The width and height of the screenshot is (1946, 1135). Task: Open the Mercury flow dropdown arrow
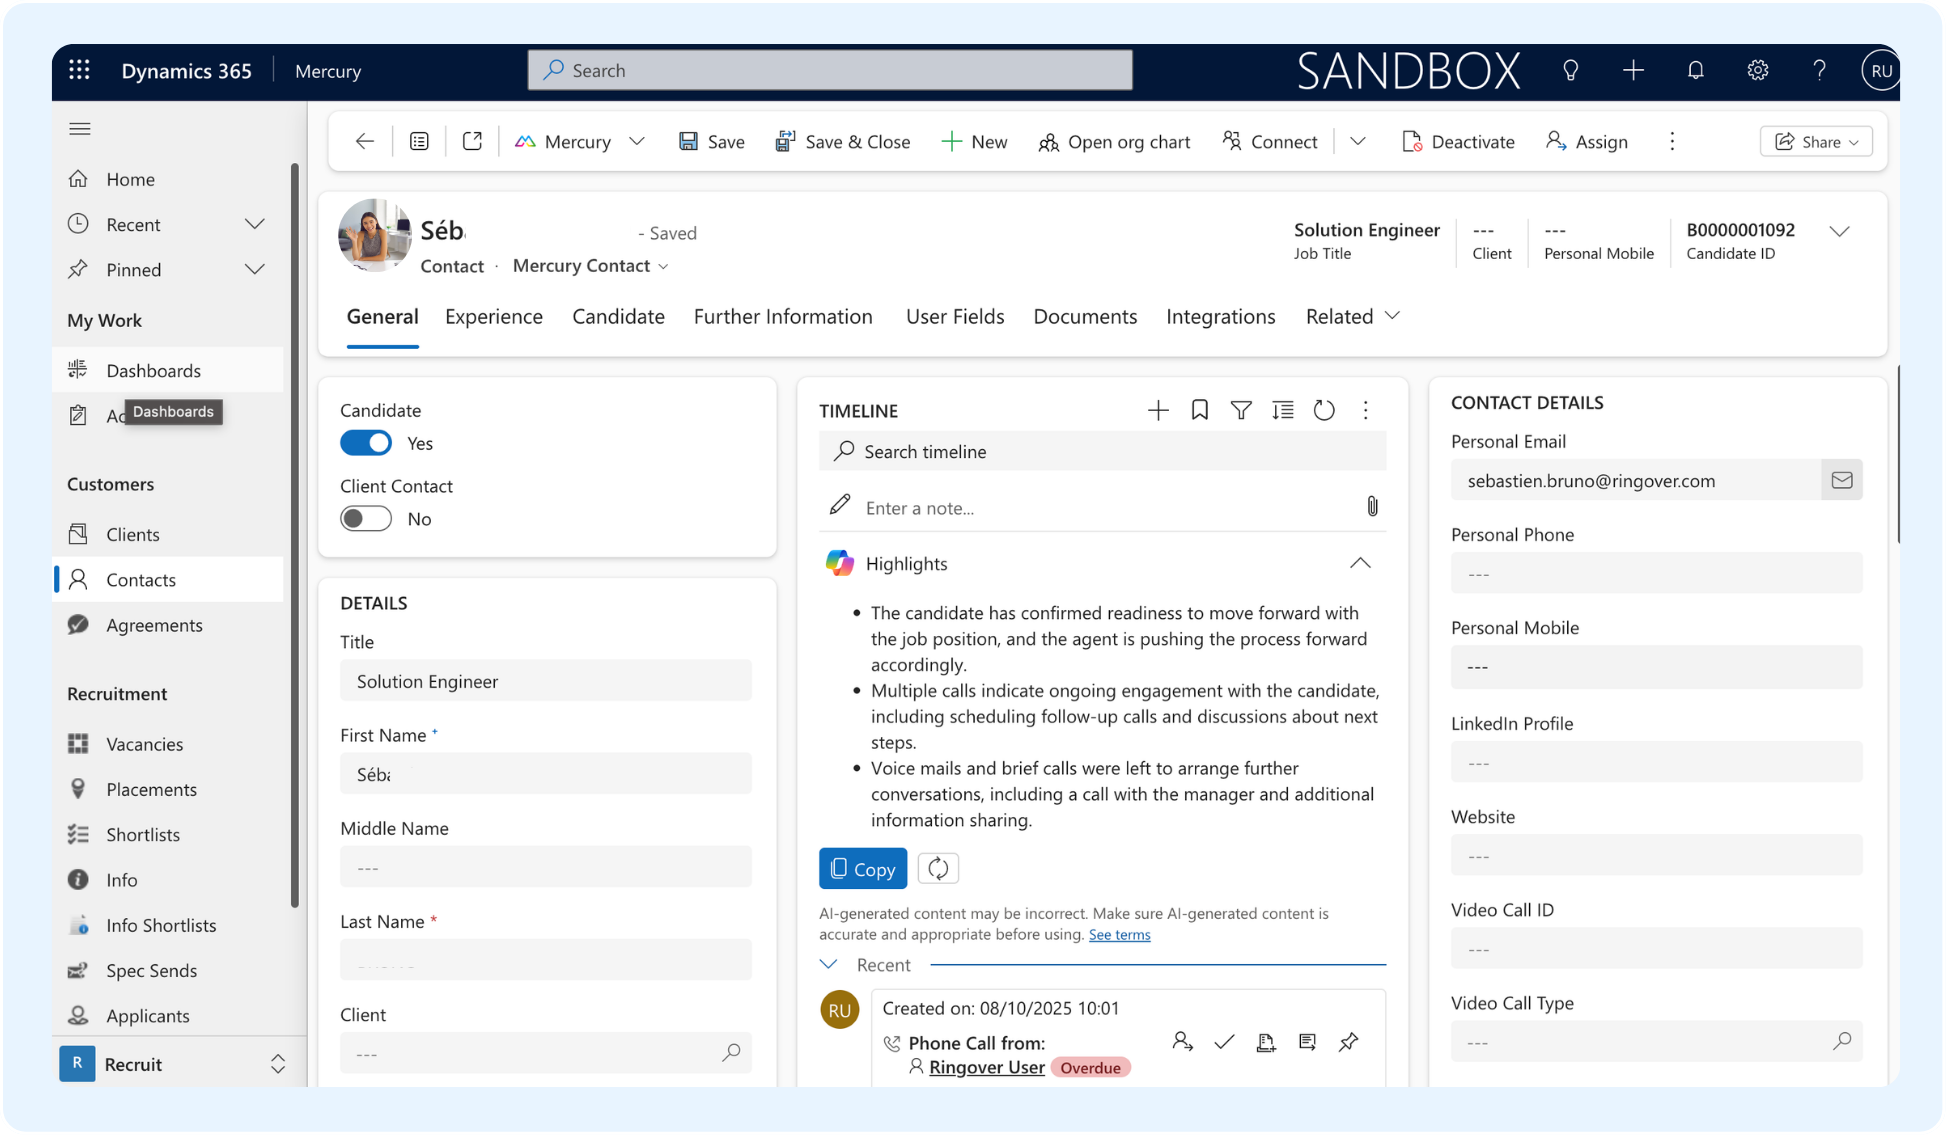637,142
